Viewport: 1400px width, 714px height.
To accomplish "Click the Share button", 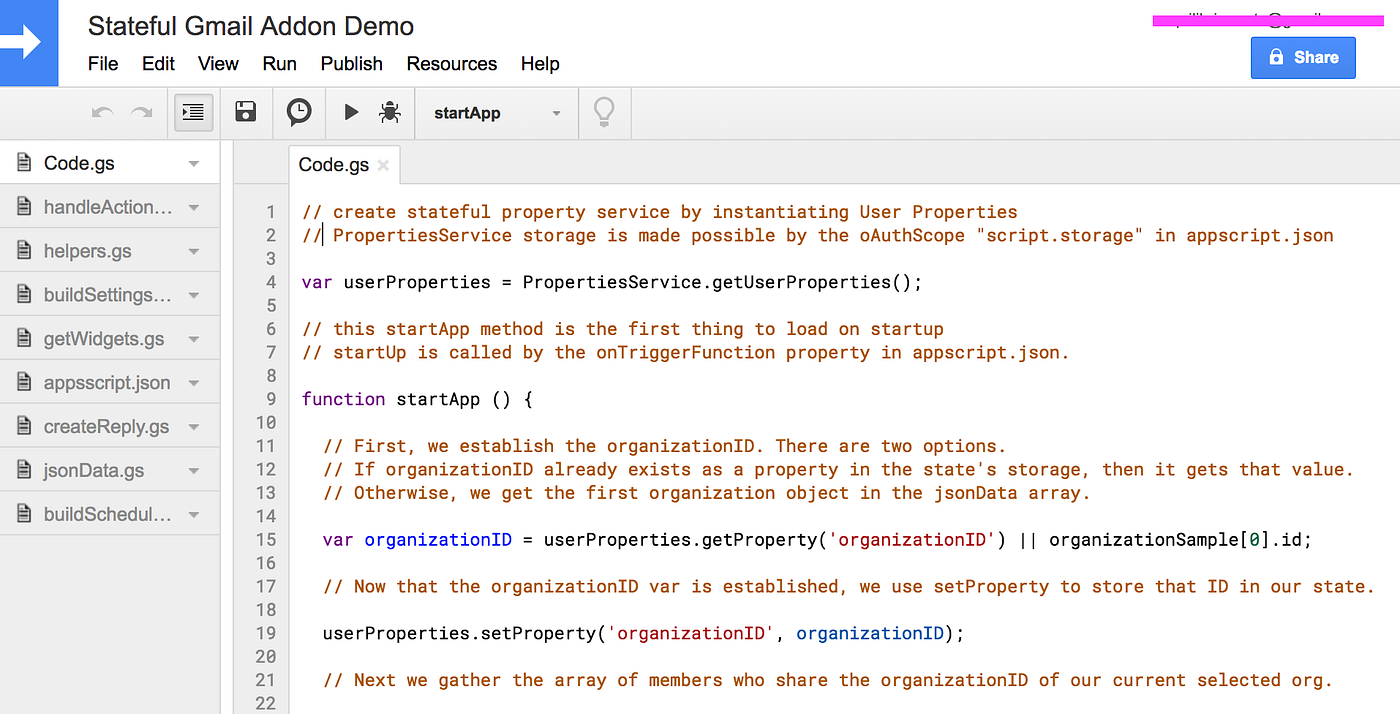I will click(x=1302, y=57).
